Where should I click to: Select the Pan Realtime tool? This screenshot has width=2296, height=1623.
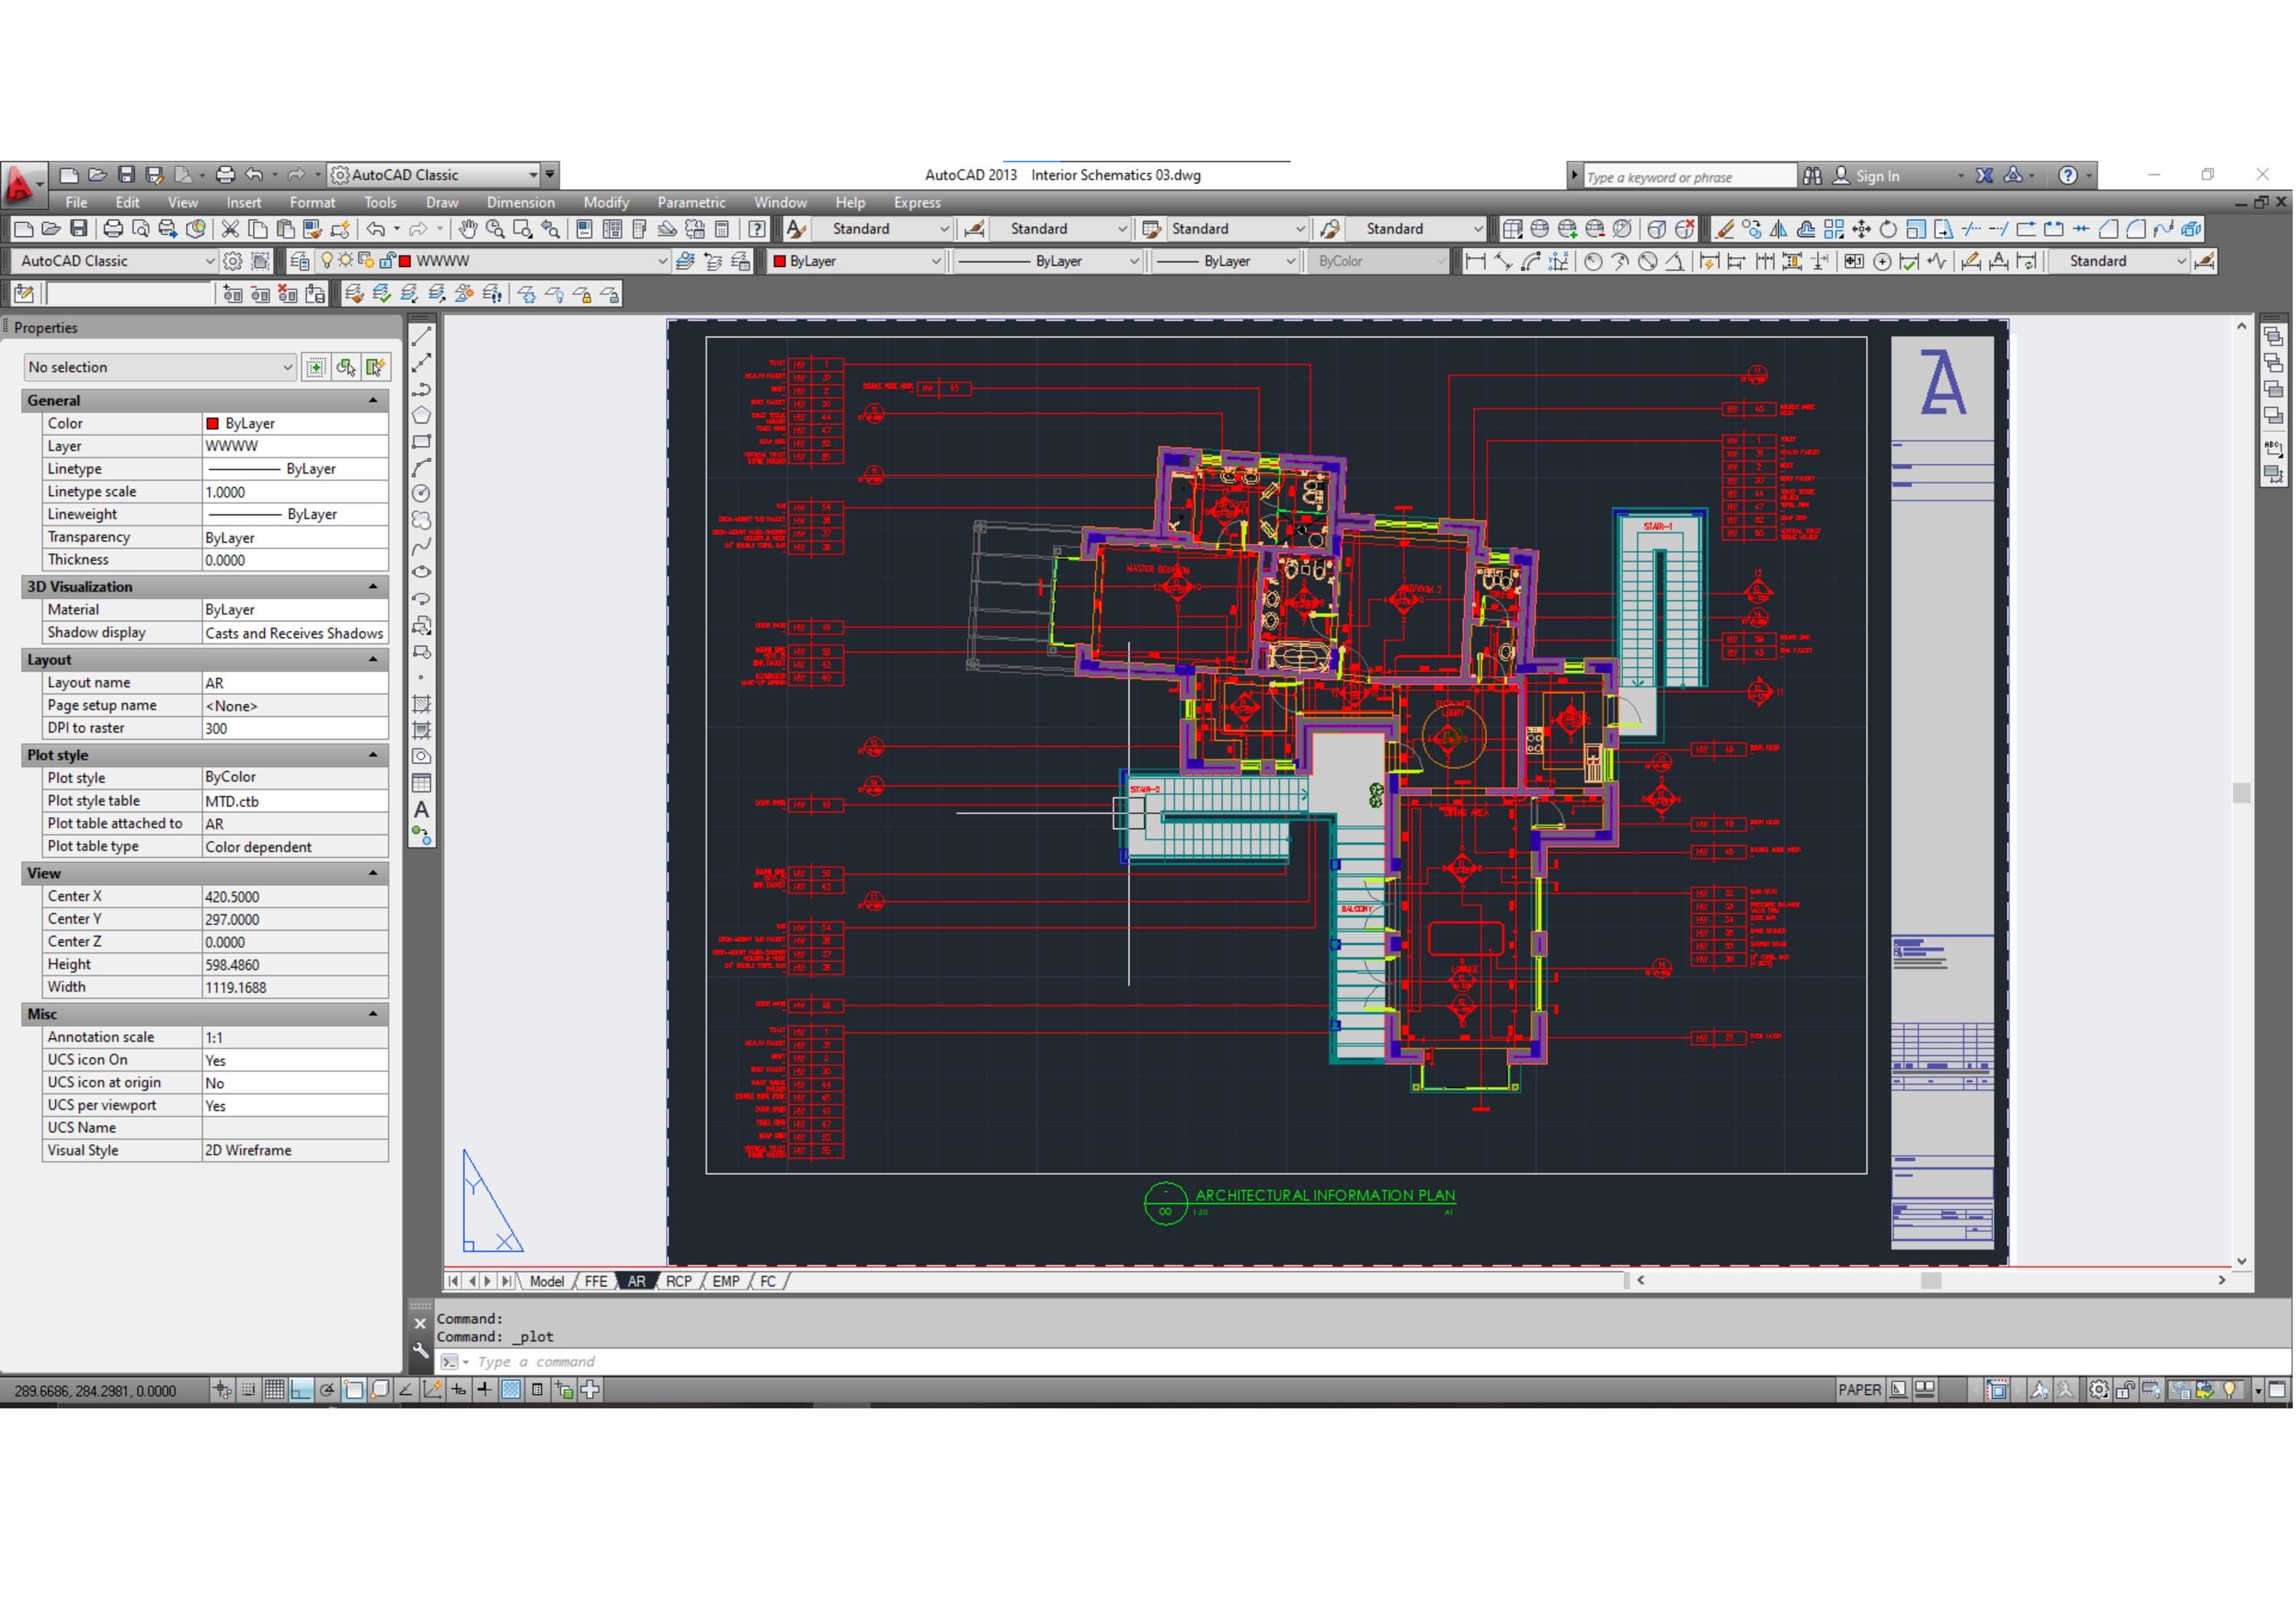coord(467,228)
